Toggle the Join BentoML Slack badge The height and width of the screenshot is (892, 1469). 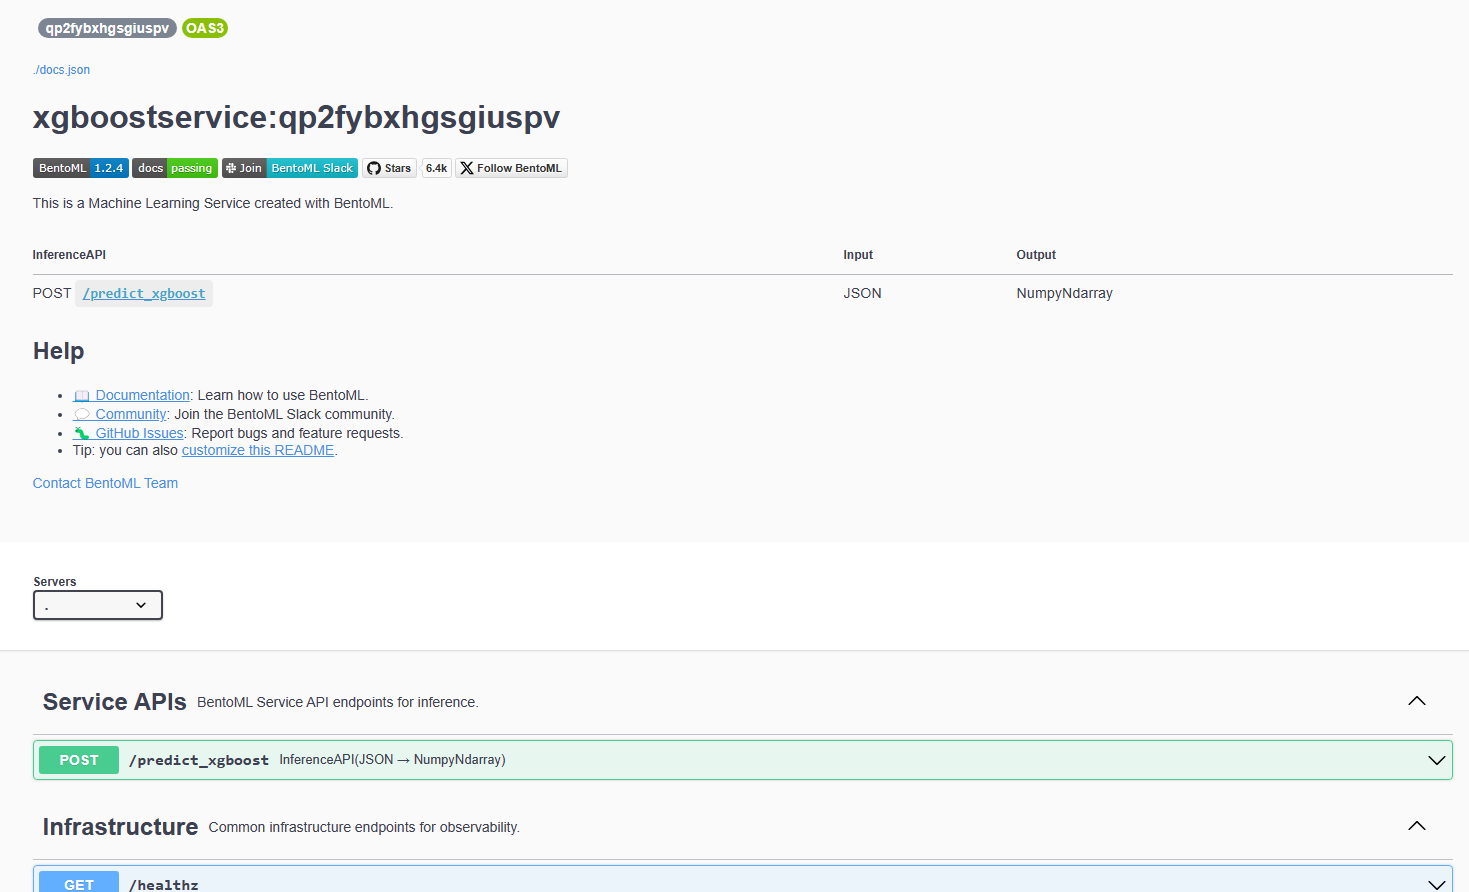coord(290,167)
